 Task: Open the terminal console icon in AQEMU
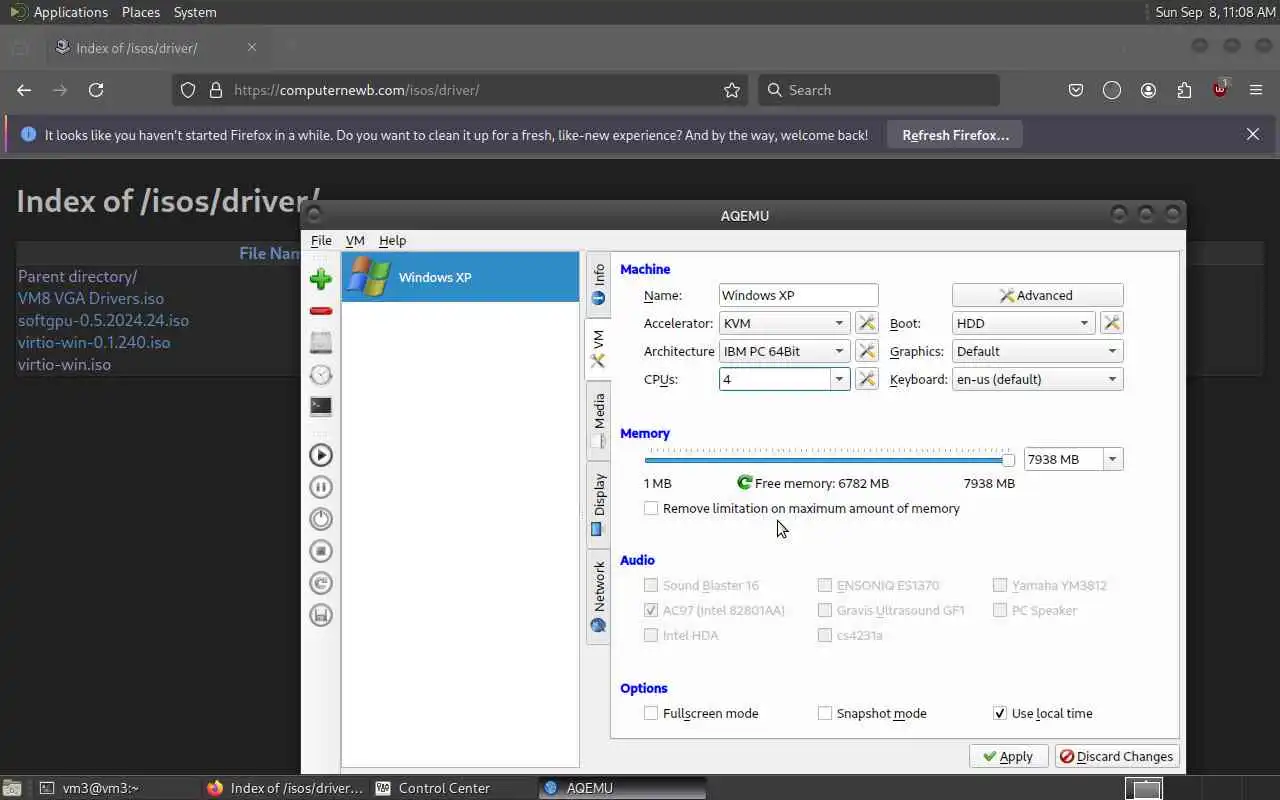pyautogui.click(x=321, y=407)
